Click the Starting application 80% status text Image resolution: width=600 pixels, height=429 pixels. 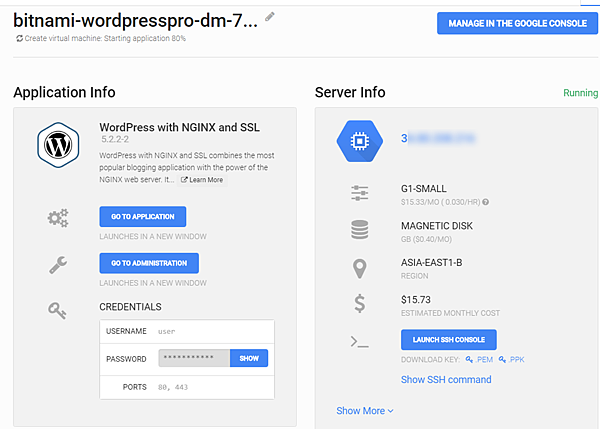[x=145, y=38]
